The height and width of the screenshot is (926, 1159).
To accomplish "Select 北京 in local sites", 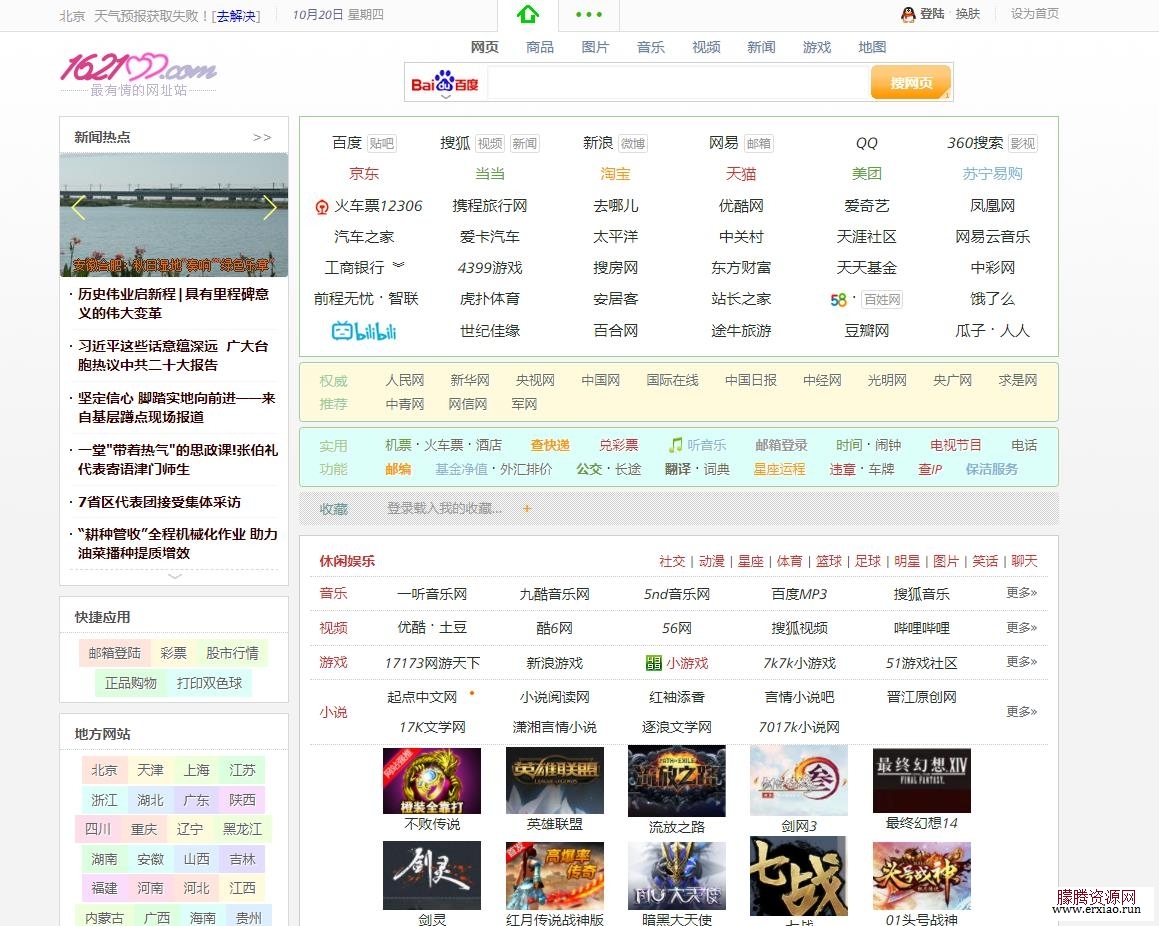I will [104, 770].
